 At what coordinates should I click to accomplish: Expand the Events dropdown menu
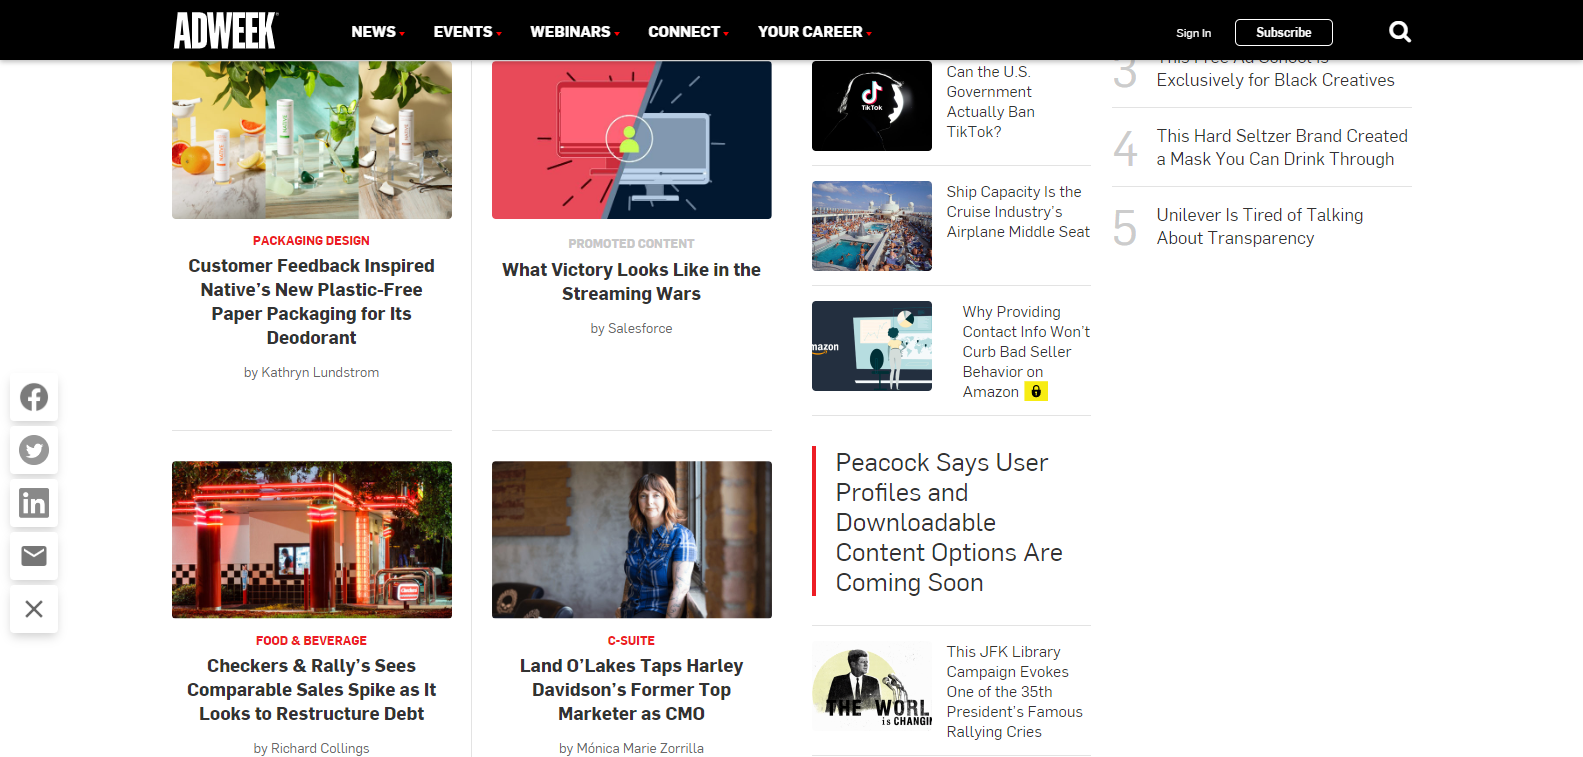pyautogui.click(x=467, y=32)
